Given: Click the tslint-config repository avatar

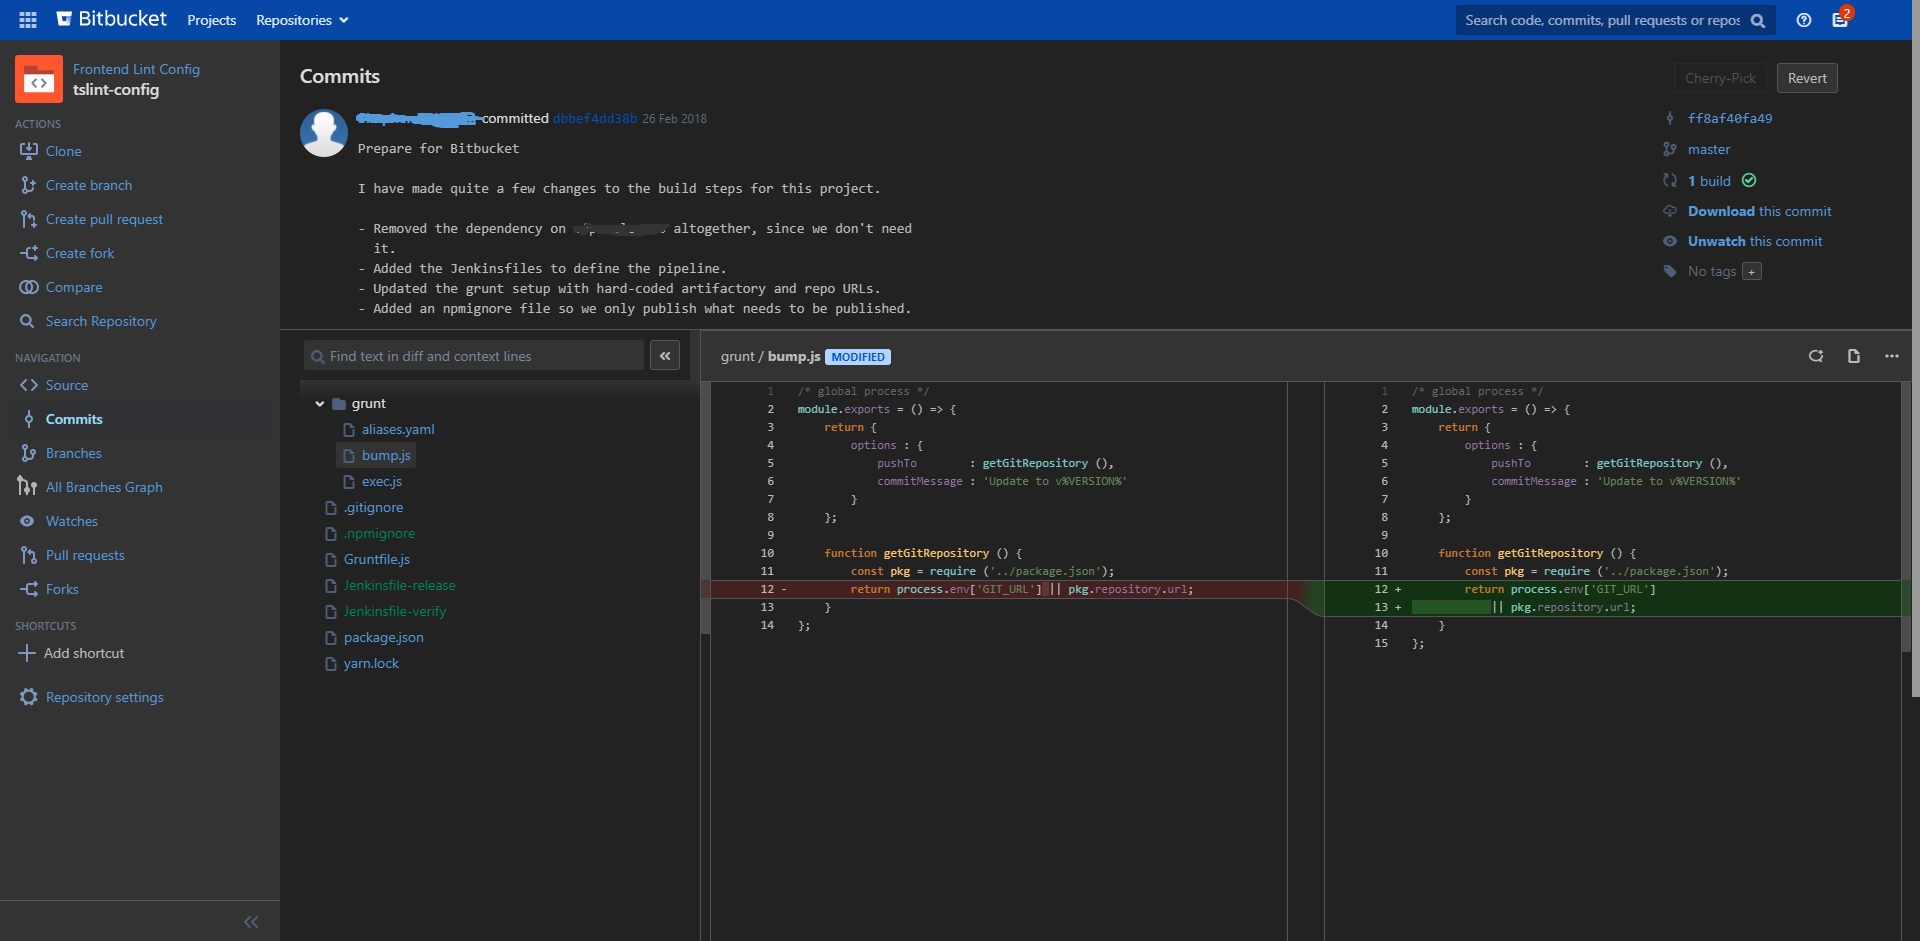Looking at the screenshot, I should pyautogui.click(x=39, y=79).
